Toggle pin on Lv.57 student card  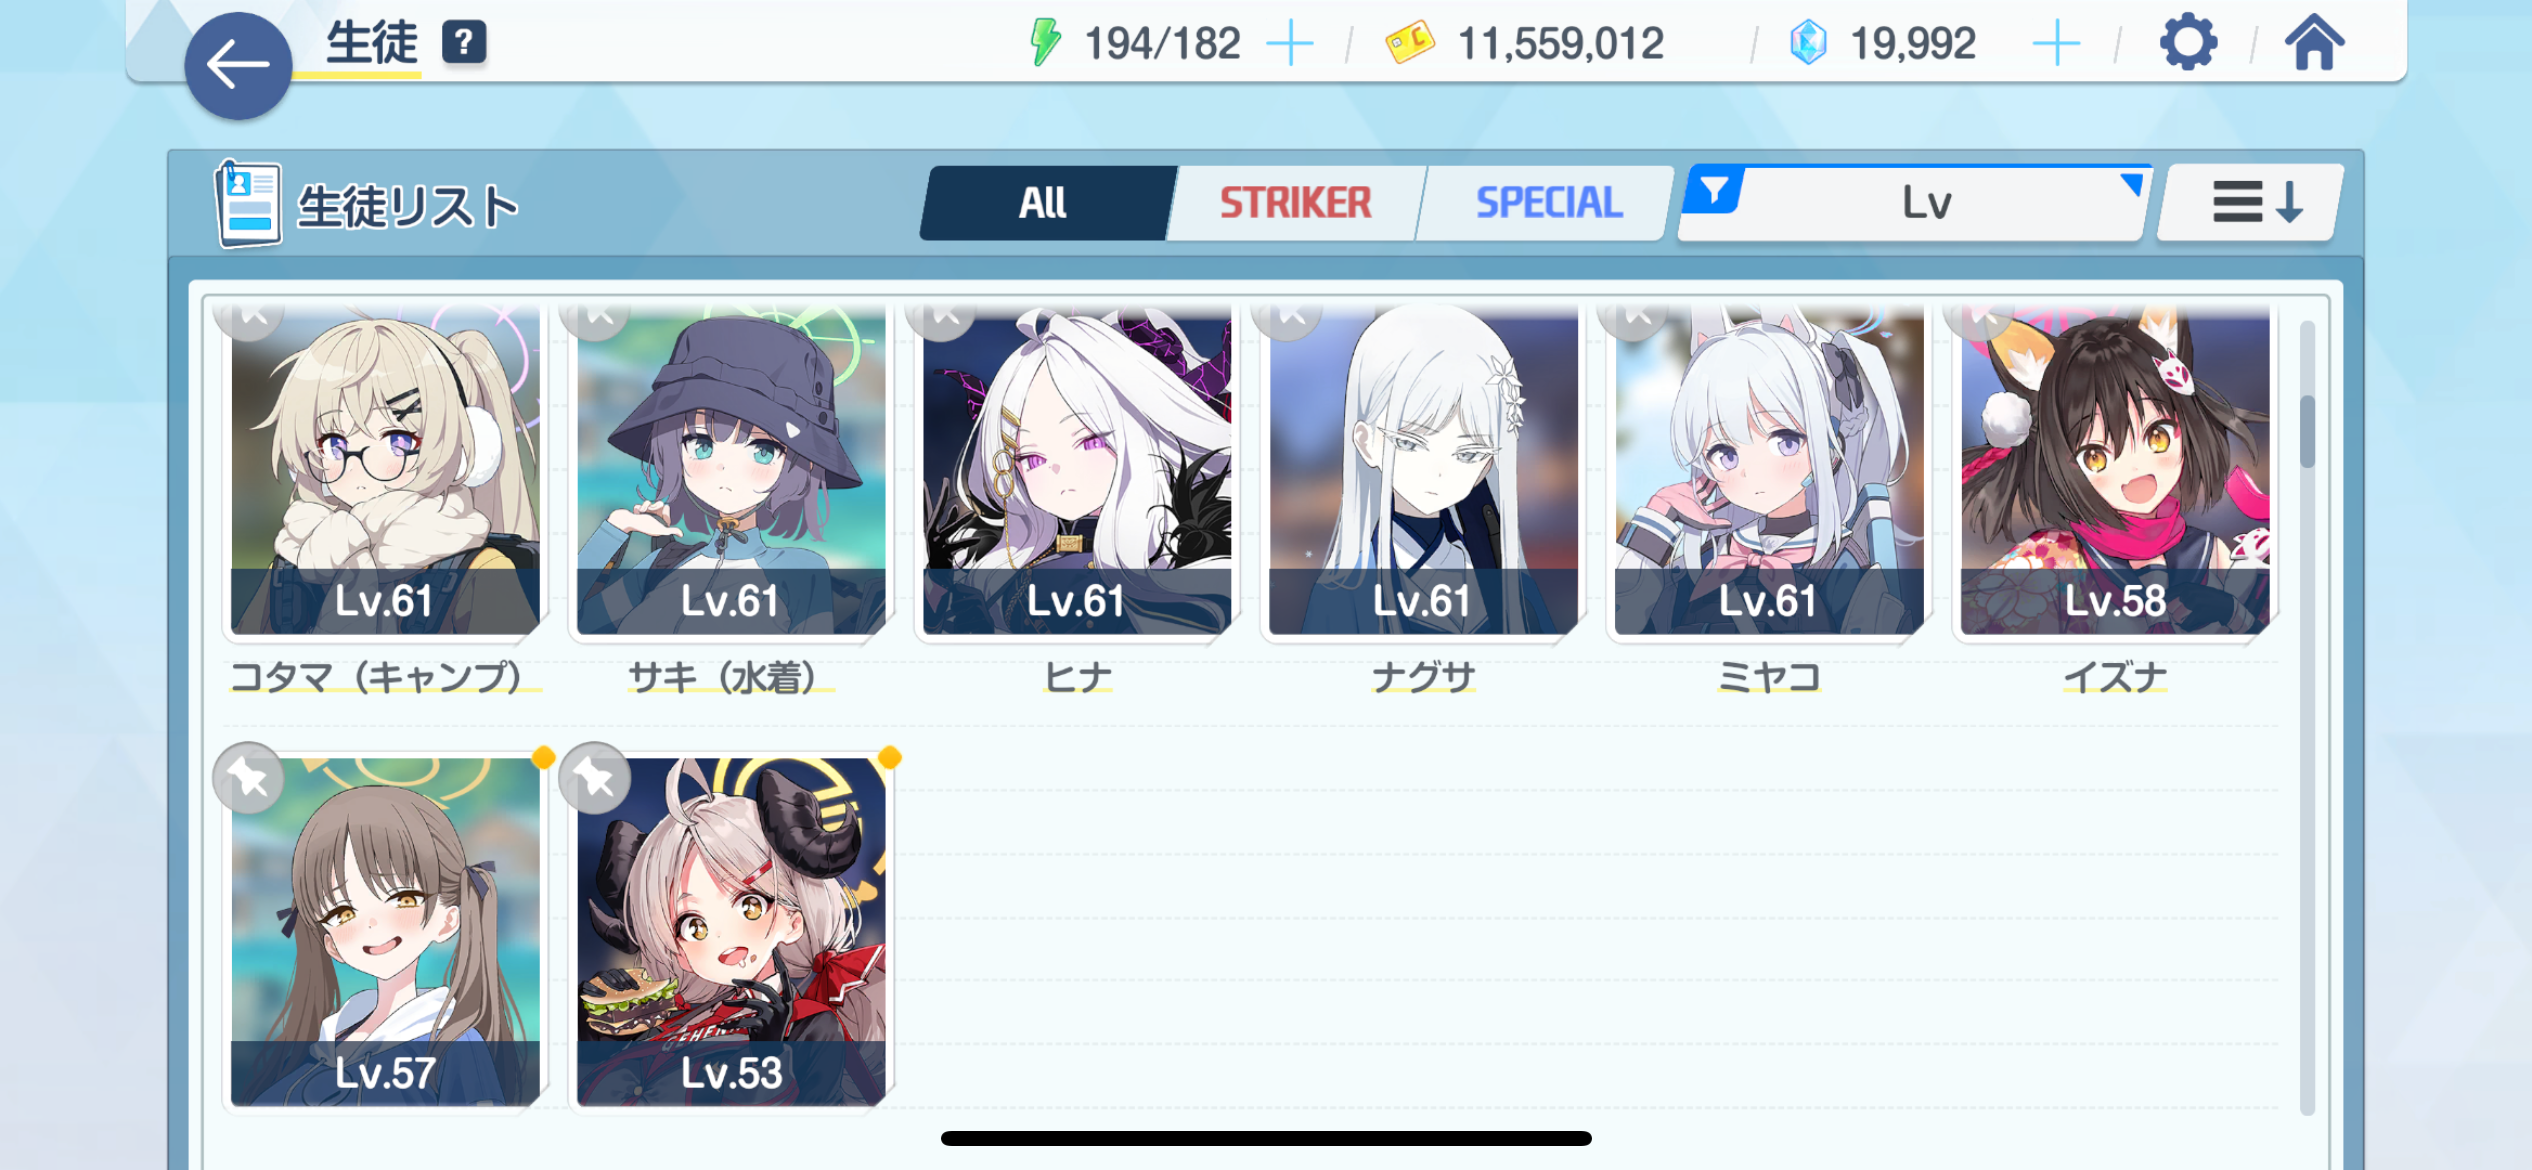pyautogui.click(x=248, y=778)
